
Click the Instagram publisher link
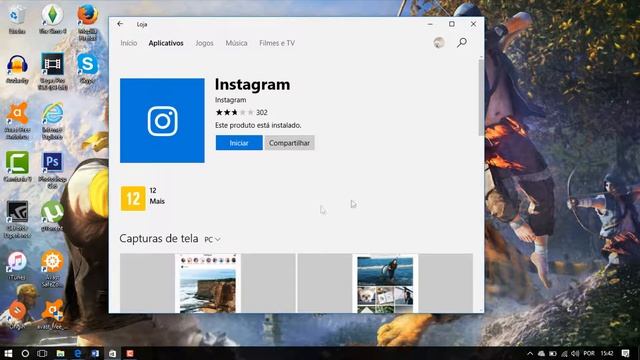click(x=231, y=100)
